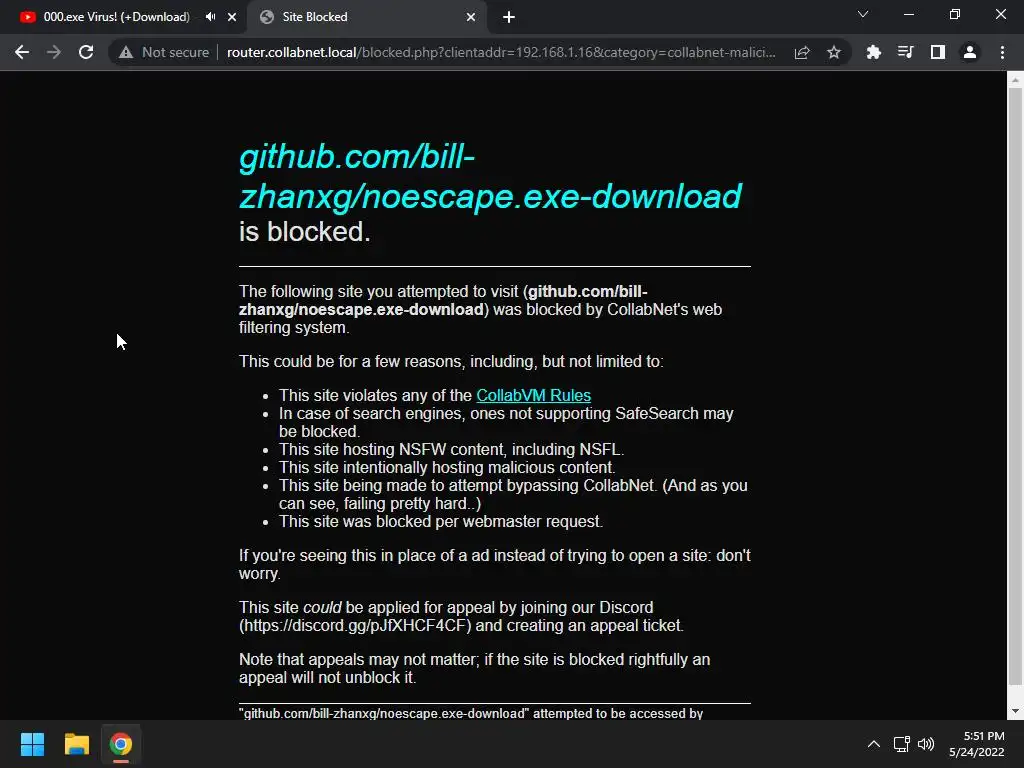Screen dimensions: 1024x768
Task: Click the address bar URL field
Action: [x=502, y=52]
